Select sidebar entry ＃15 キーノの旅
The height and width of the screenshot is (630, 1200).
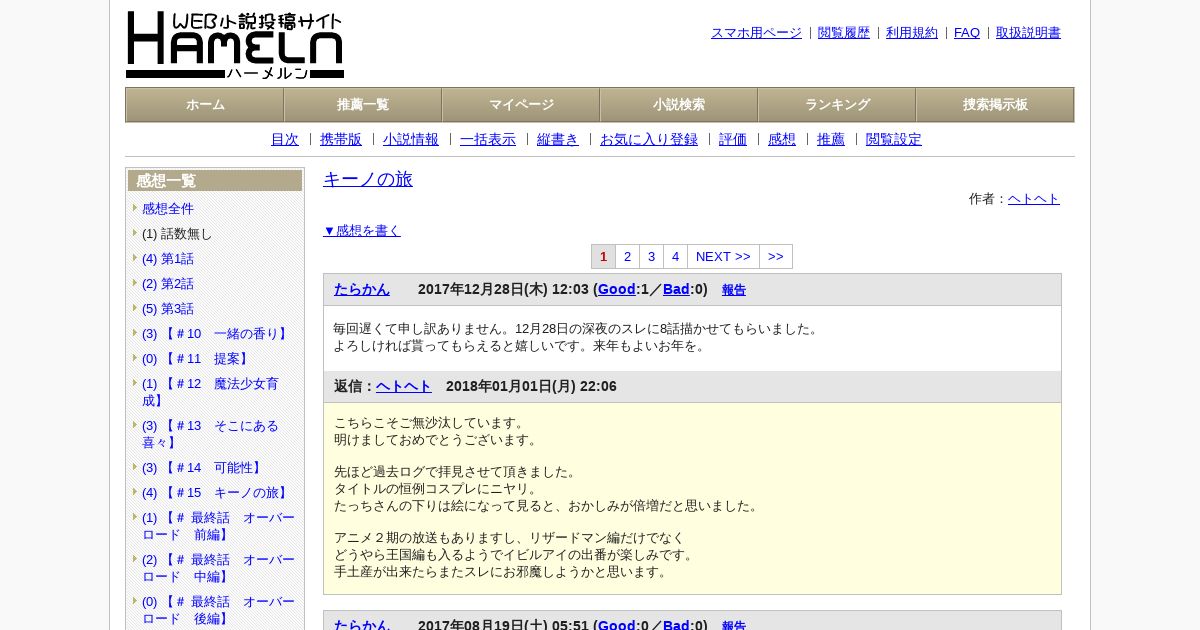(x=216, y=492)
